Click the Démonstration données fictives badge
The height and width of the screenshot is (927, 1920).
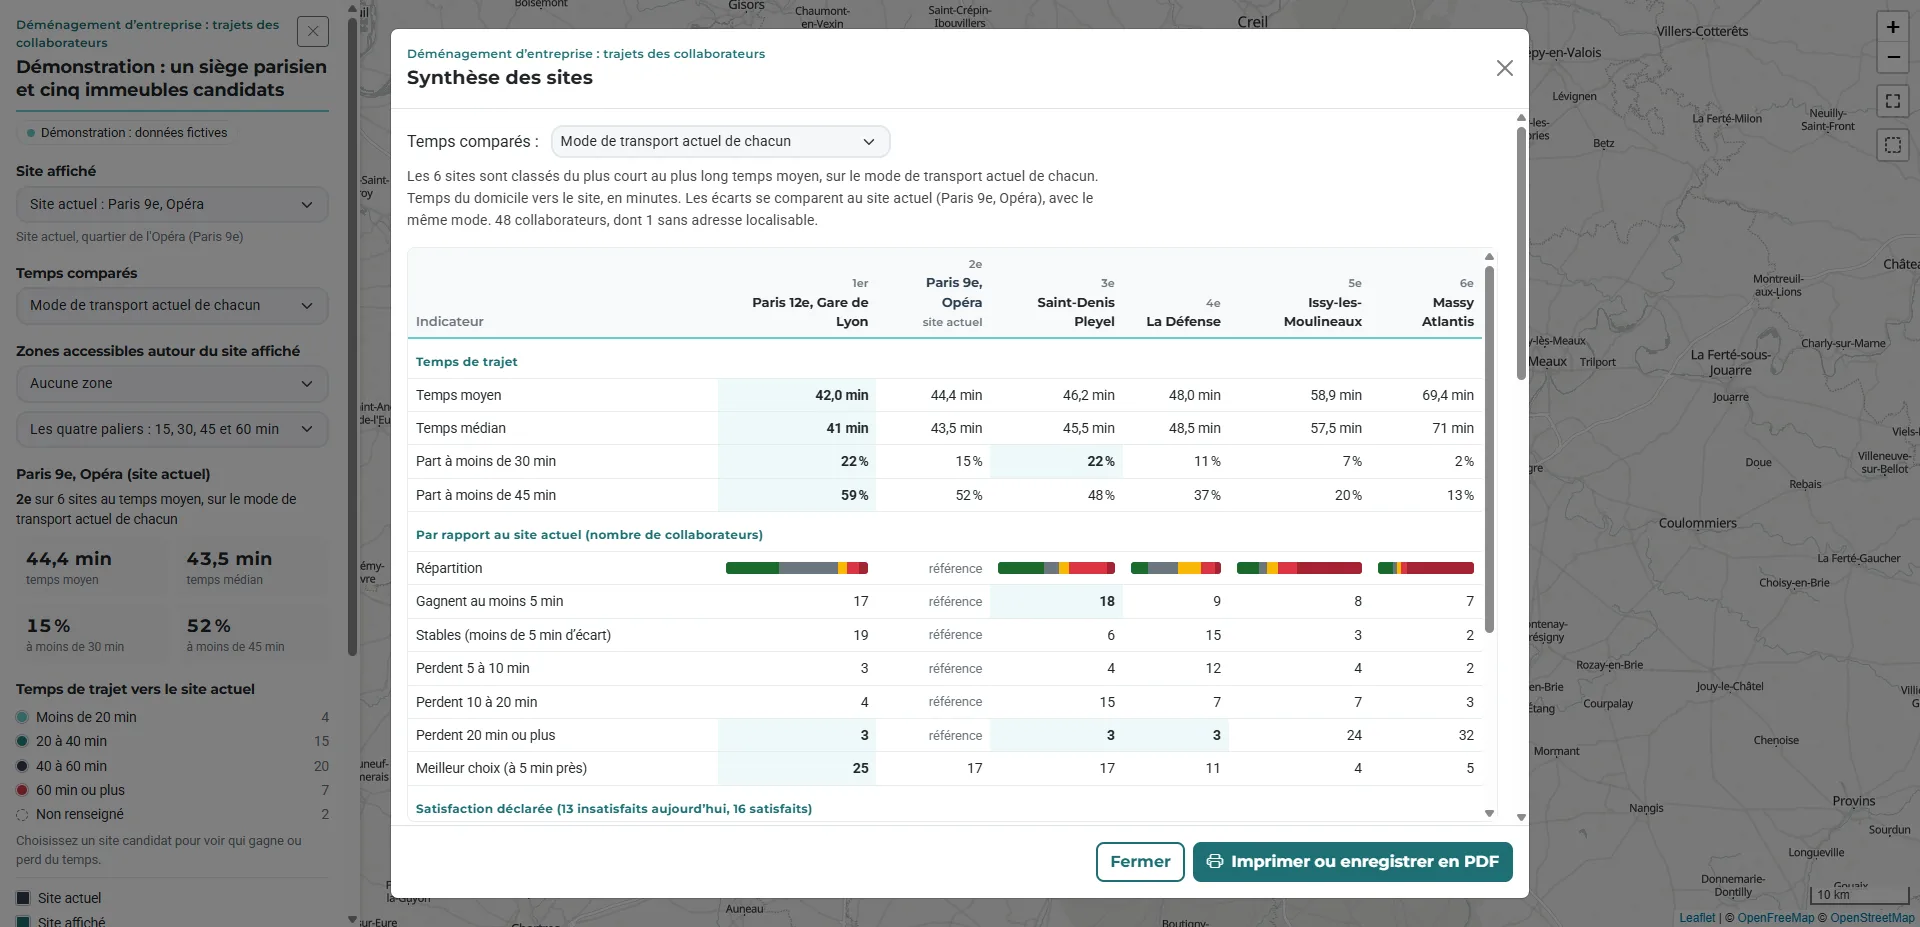point(126,132)
